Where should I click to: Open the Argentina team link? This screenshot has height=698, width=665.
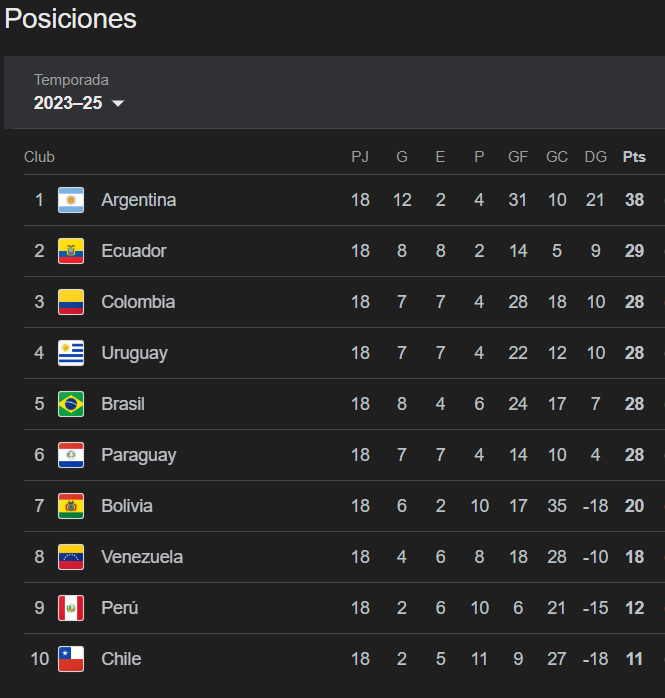138,200
